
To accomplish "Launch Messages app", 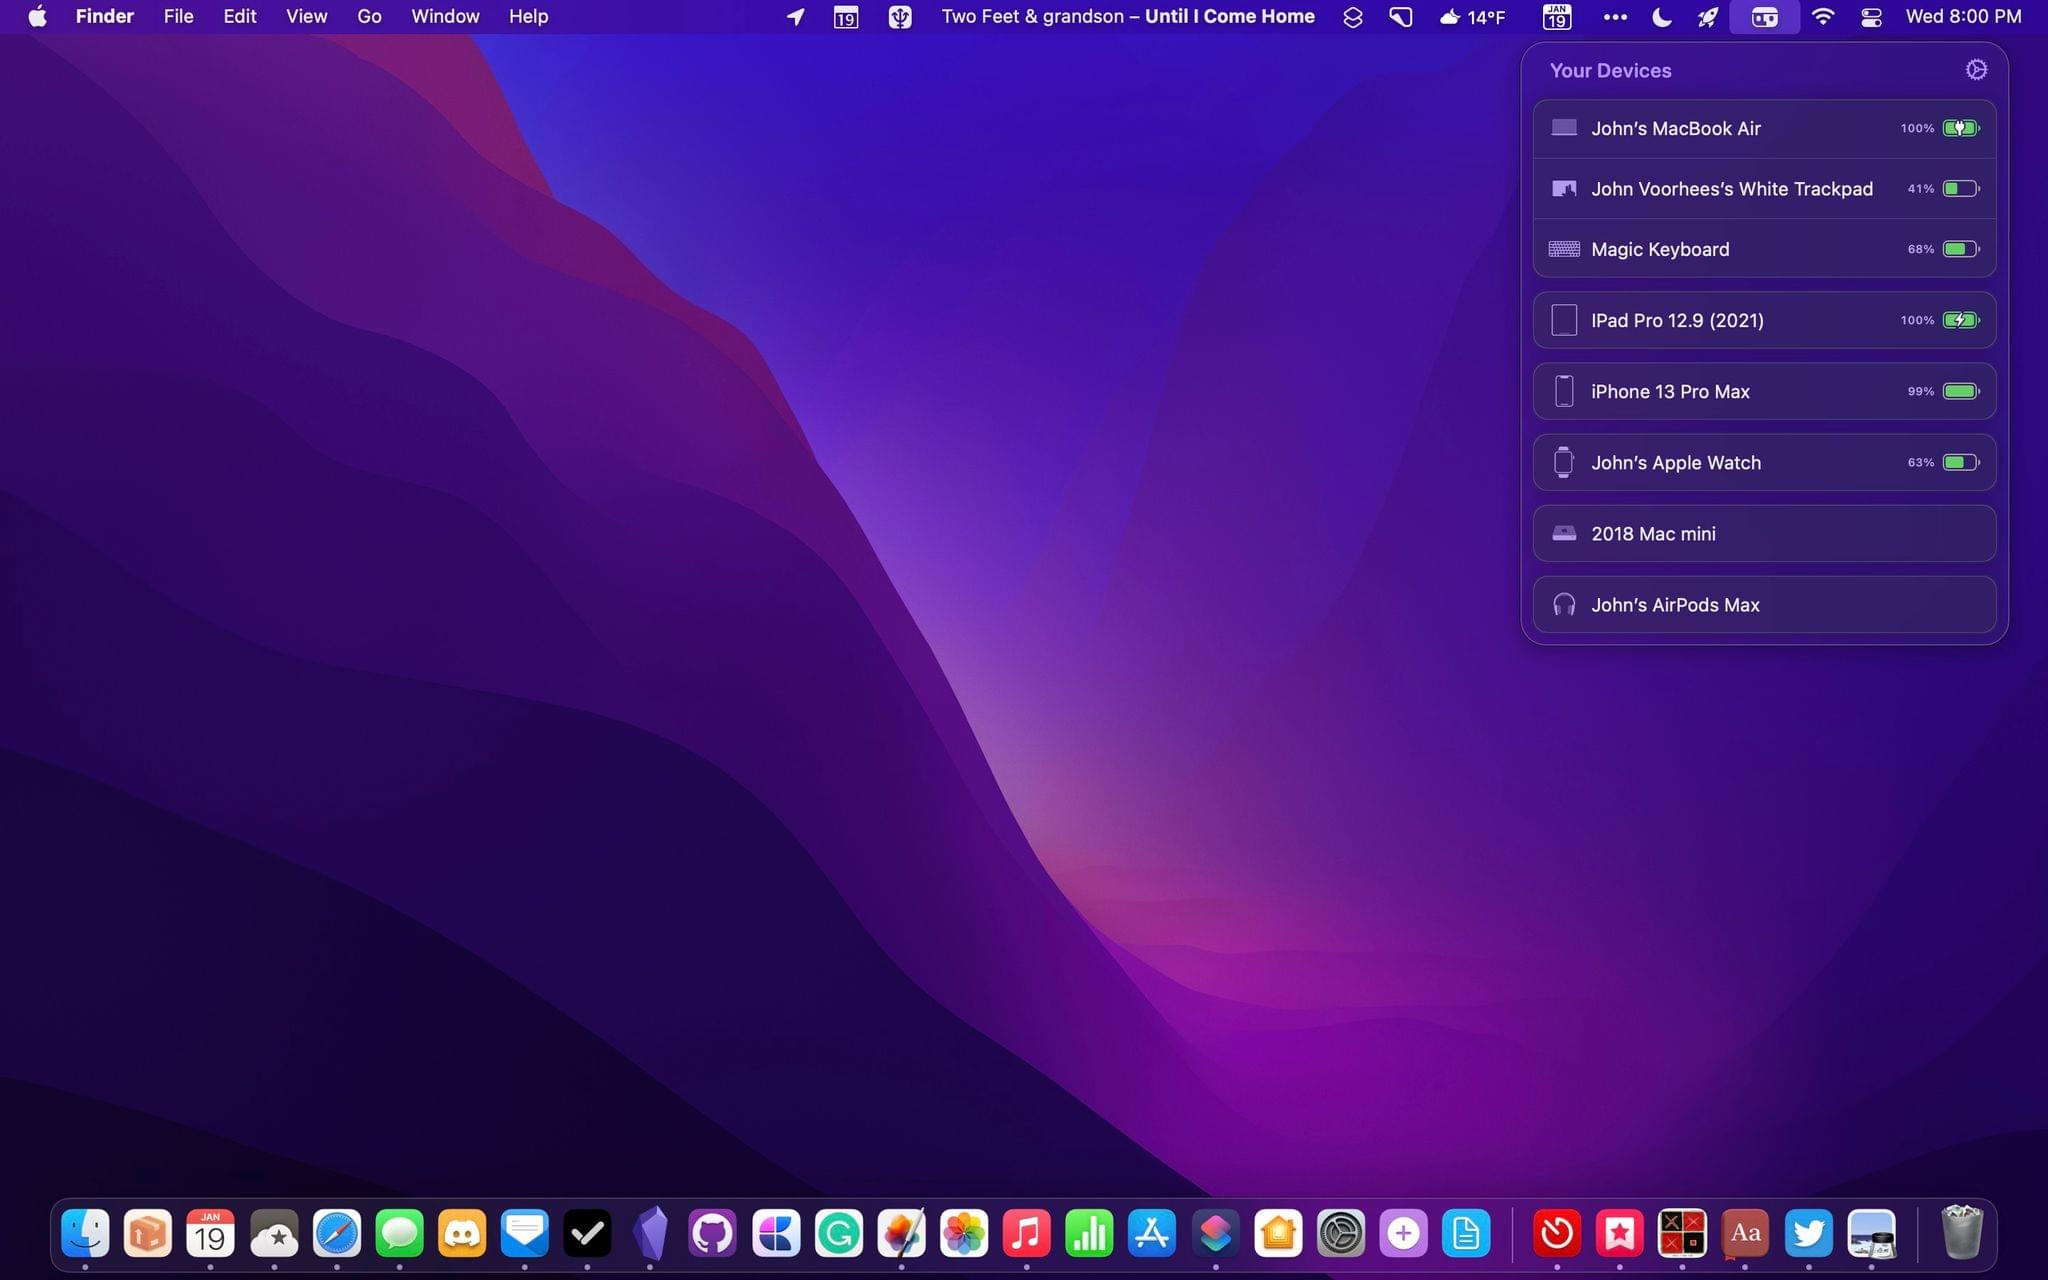I will point(398,1233).
